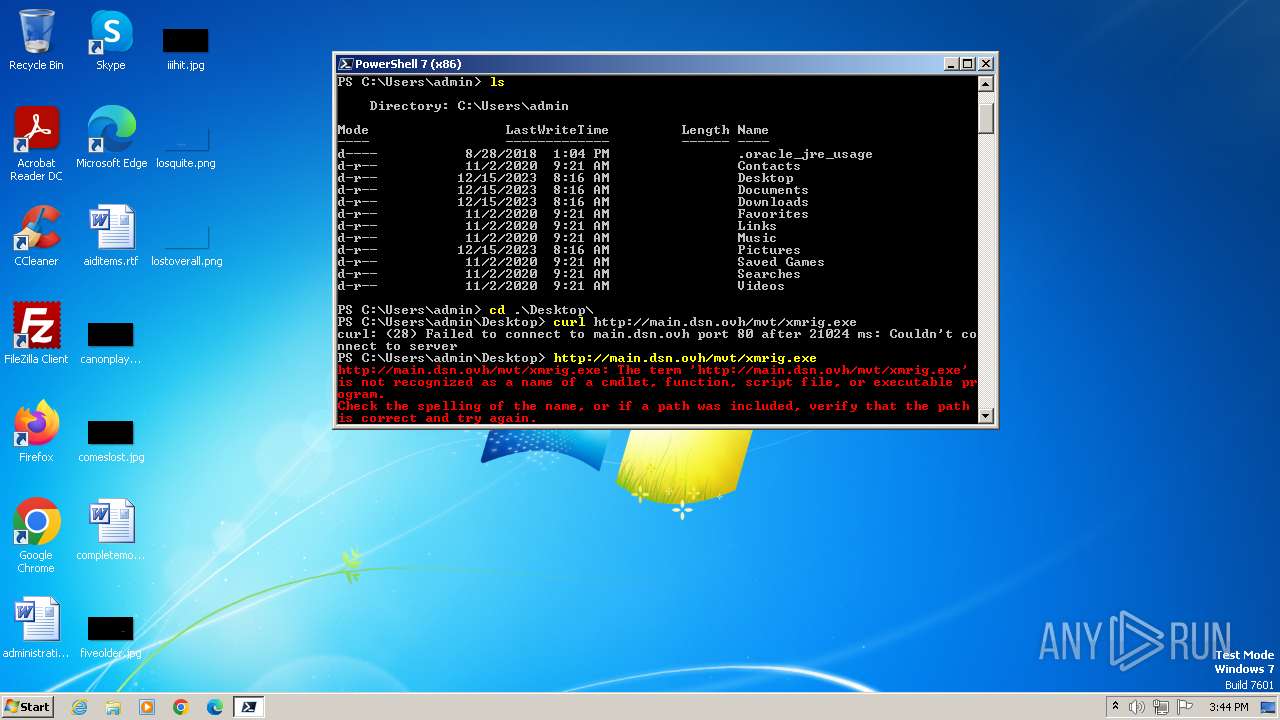
Task: Open the volume control tray icon
Action: 1137,707
